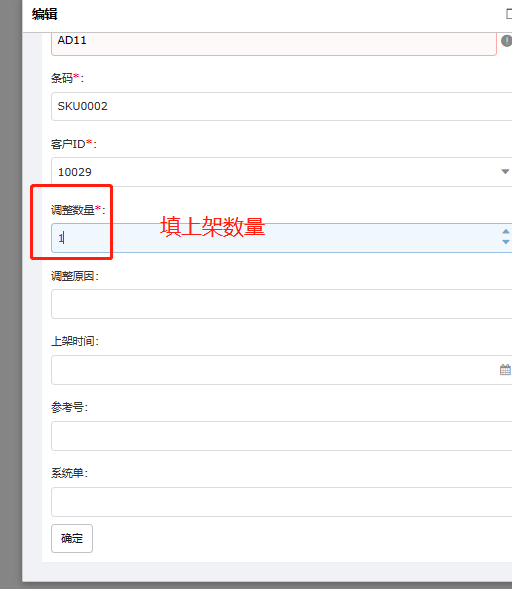Screen dimensions: 512x589
Task: Open the calendar picker for 上架时间
Action: [x=505, y=370]
